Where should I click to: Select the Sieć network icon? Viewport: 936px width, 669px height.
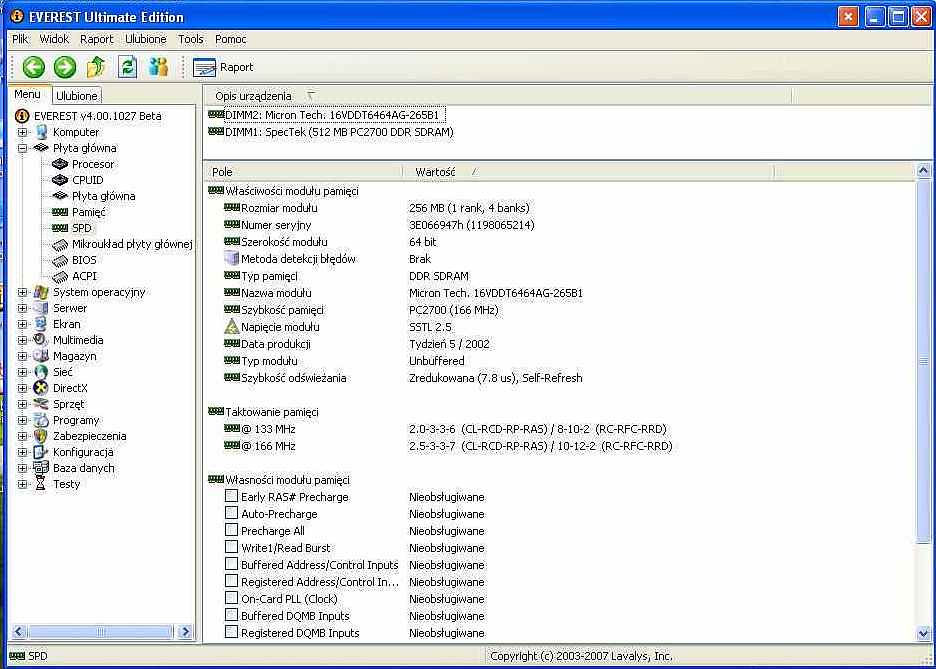coord(41,372)
